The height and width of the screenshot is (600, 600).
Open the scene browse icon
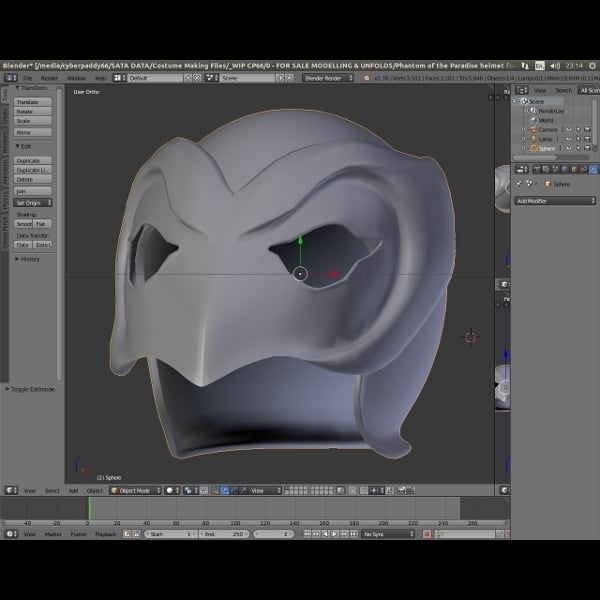[211, 78]
